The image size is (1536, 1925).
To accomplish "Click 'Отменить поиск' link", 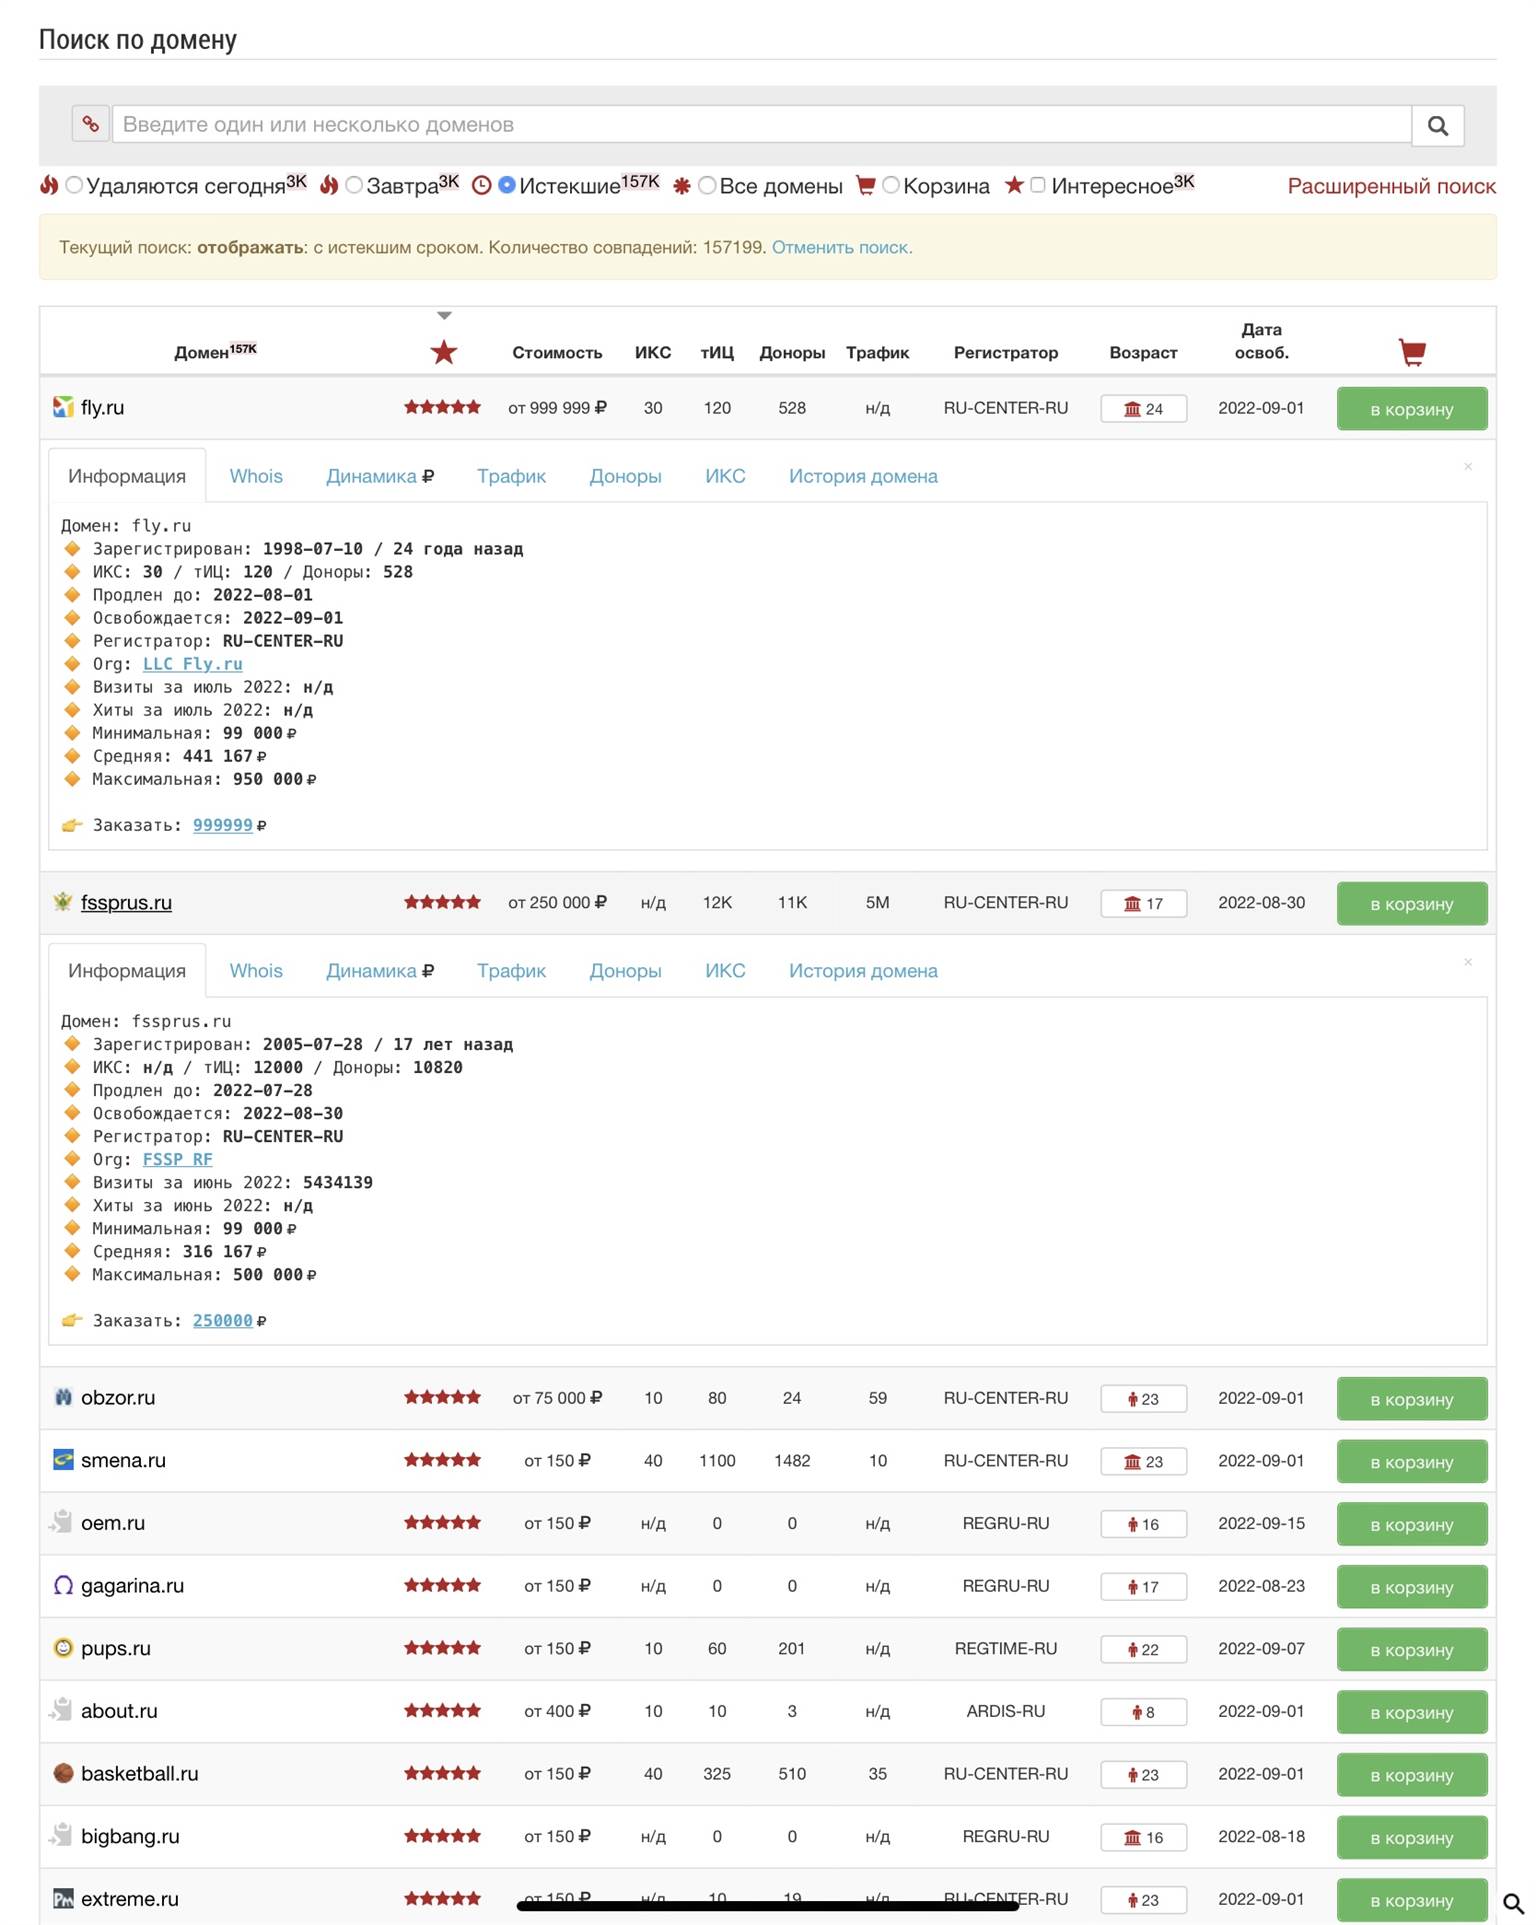I will pos(841,247).
